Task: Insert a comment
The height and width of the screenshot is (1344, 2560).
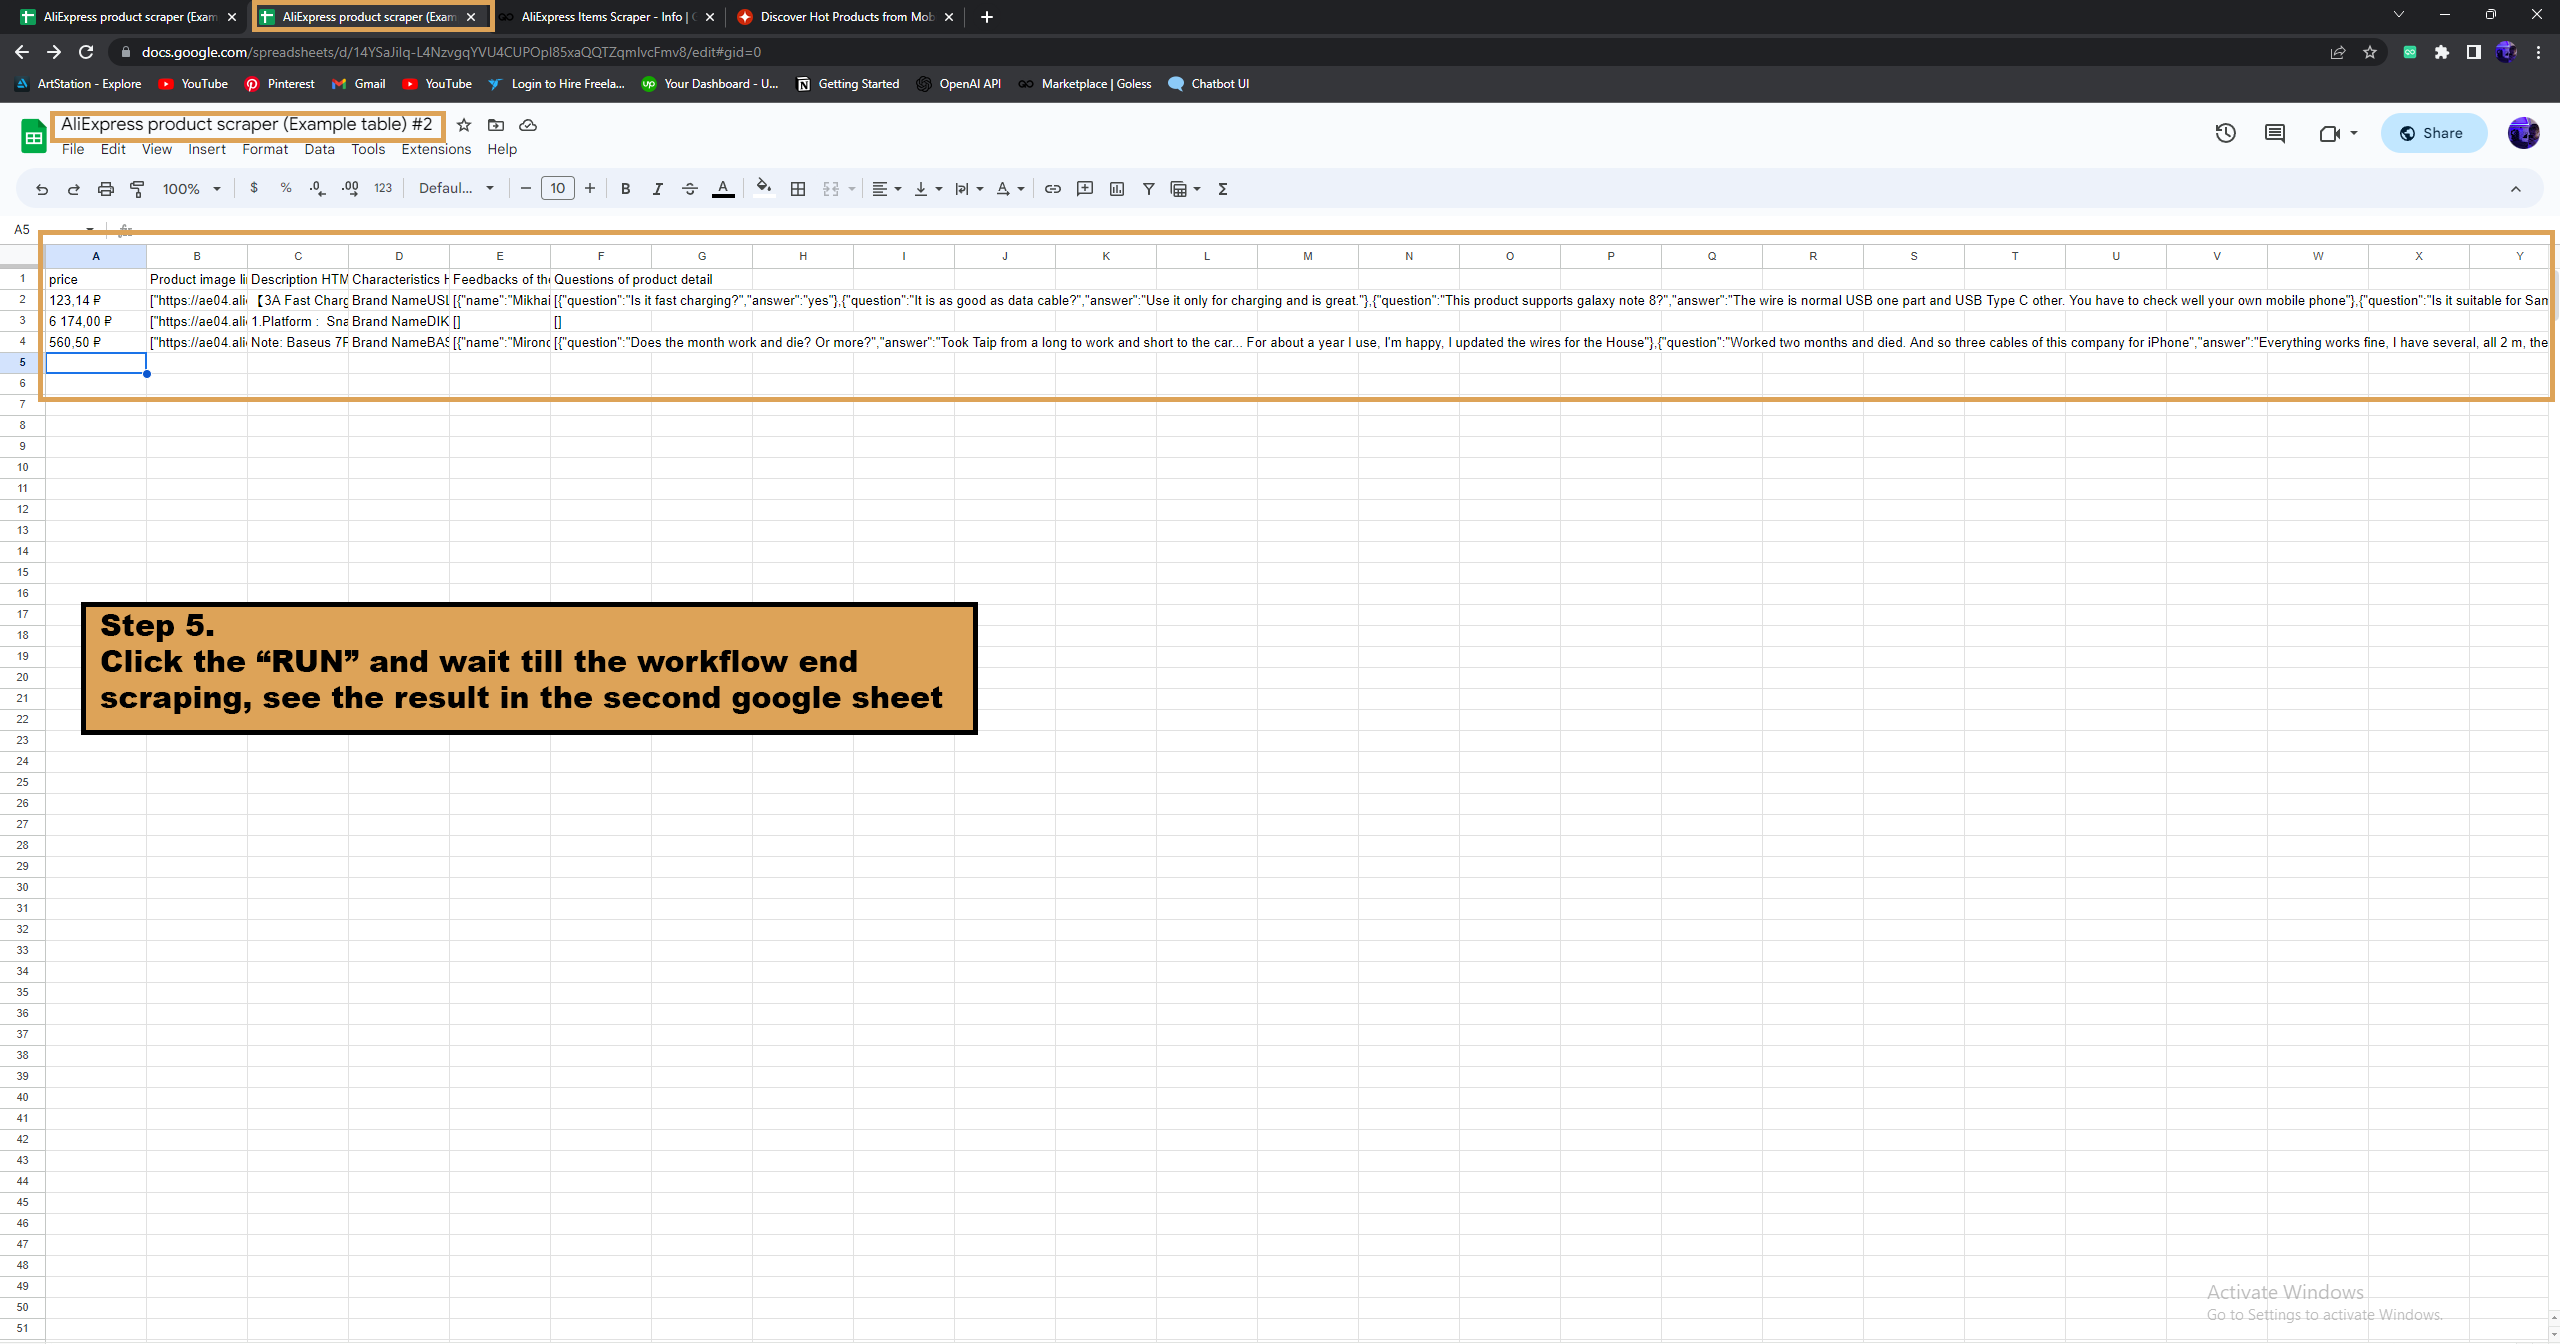Action: coord(1085,189)
